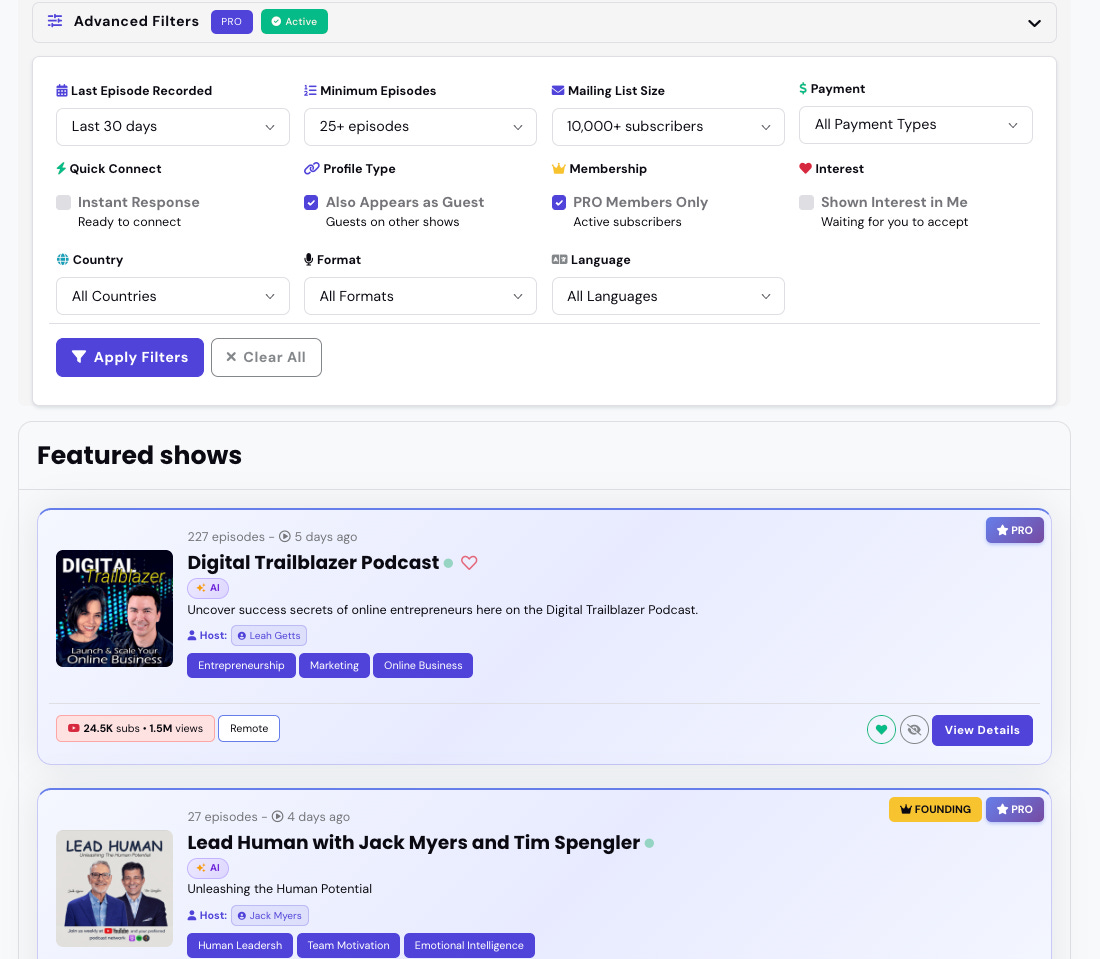This screenshot has height=959, width=1100.
Task: Click the PRO badge beside Advanced Filters
Action: [232, 22]
